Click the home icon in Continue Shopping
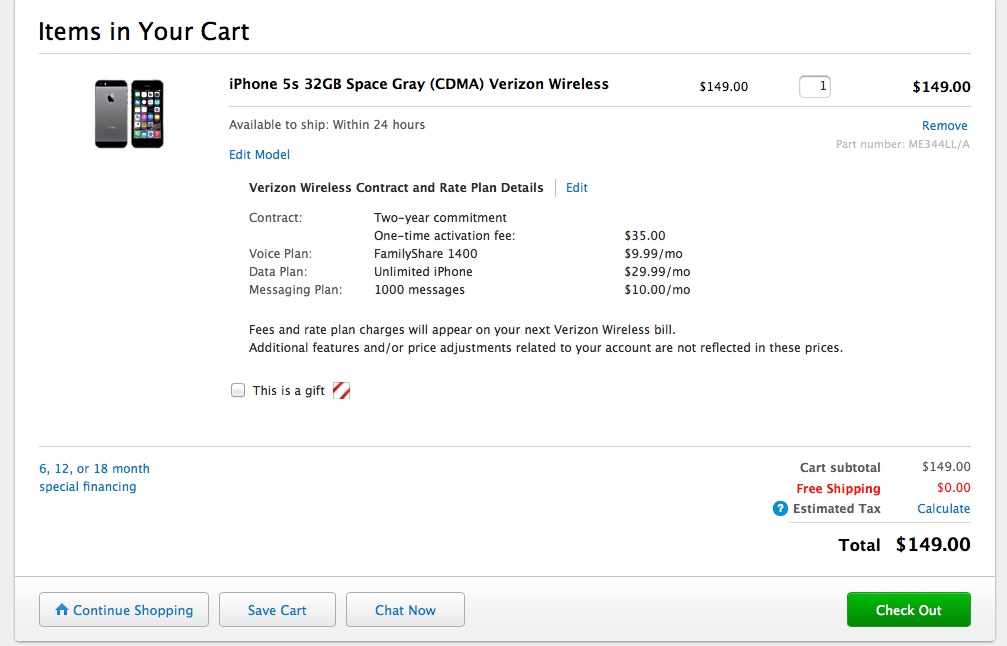This screenshot has width=1007, height=646. (62, 610)
